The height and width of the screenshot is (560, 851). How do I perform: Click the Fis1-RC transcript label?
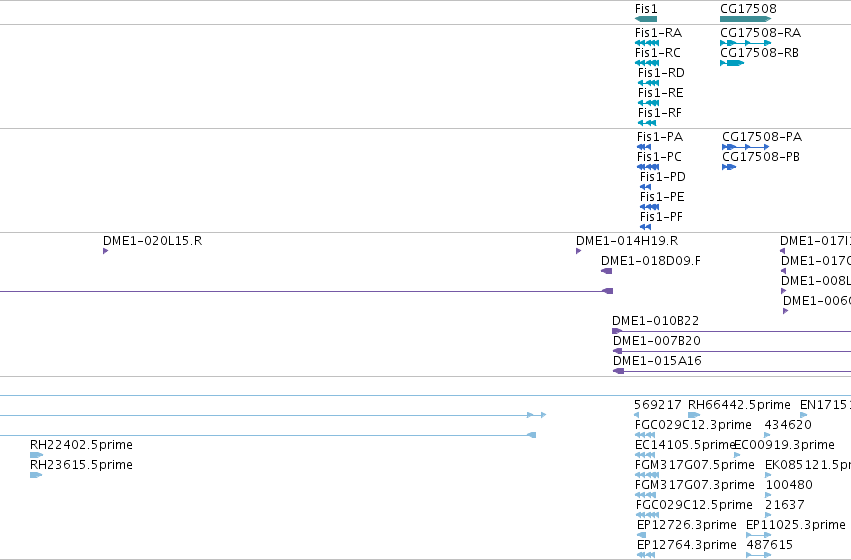click(657, 53)
